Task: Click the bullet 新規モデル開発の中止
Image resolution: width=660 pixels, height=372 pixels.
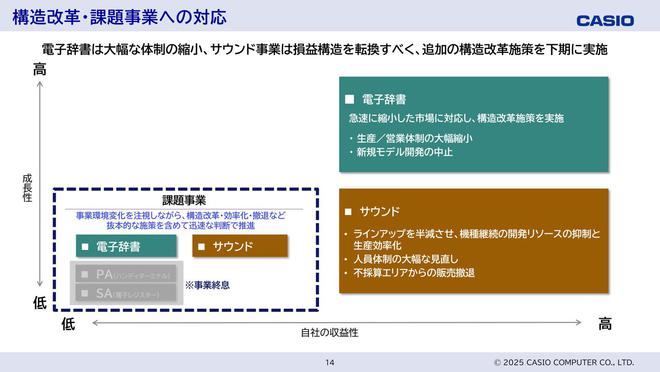Action: pos(405,152)
